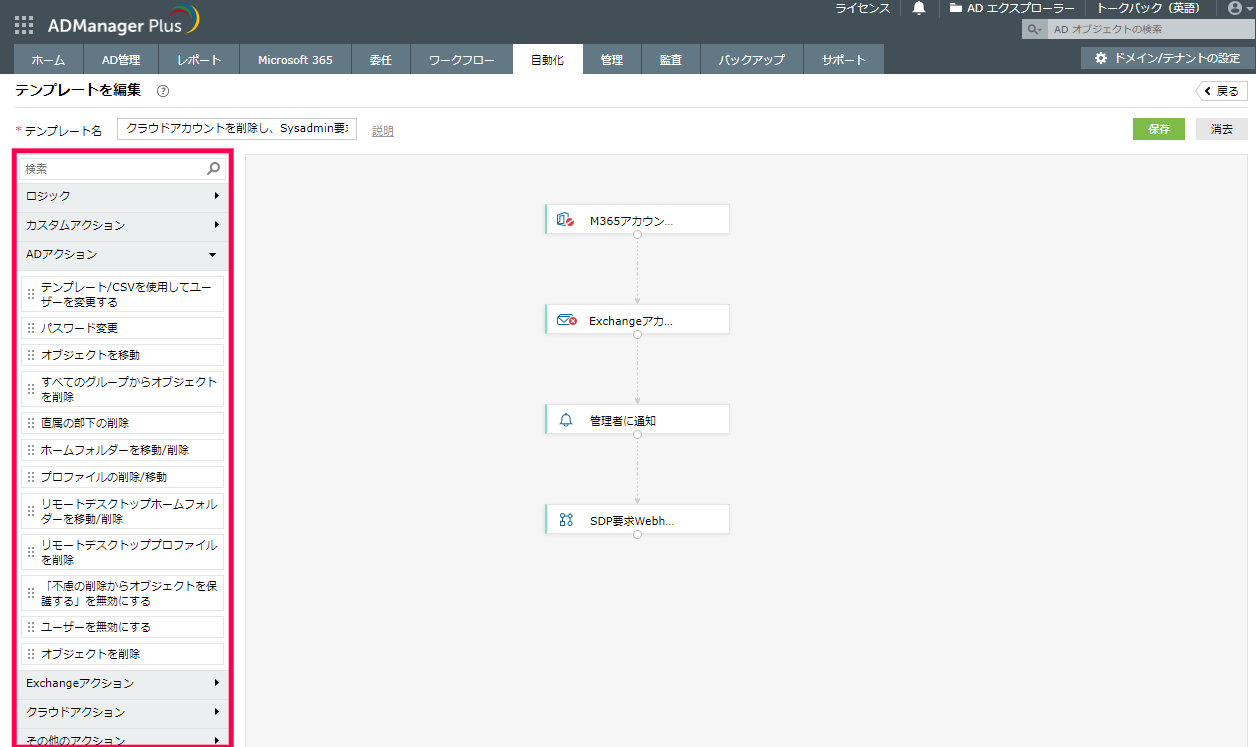
Task: Click the webhook icon on SDP要求Webh node
Action: coord(566,520)
